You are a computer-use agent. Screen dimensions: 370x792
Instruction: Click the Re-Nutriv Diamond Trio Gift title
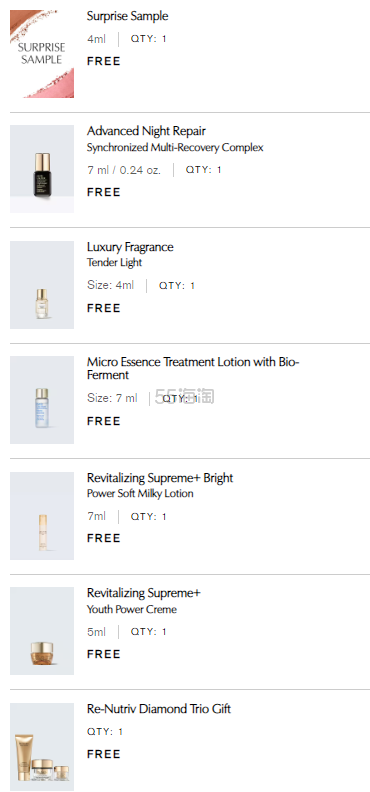click(159, 709)
